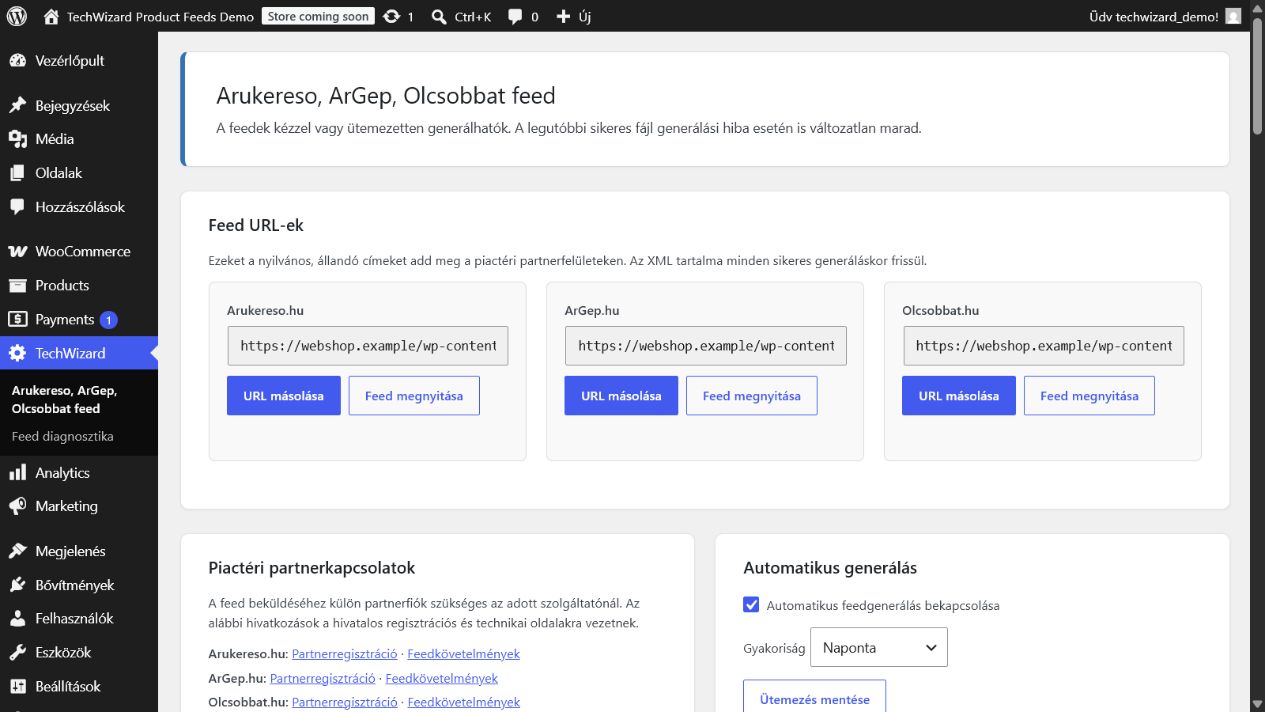
Task: Open the Vezérlőpult menu item
Action: coord(79,61)
